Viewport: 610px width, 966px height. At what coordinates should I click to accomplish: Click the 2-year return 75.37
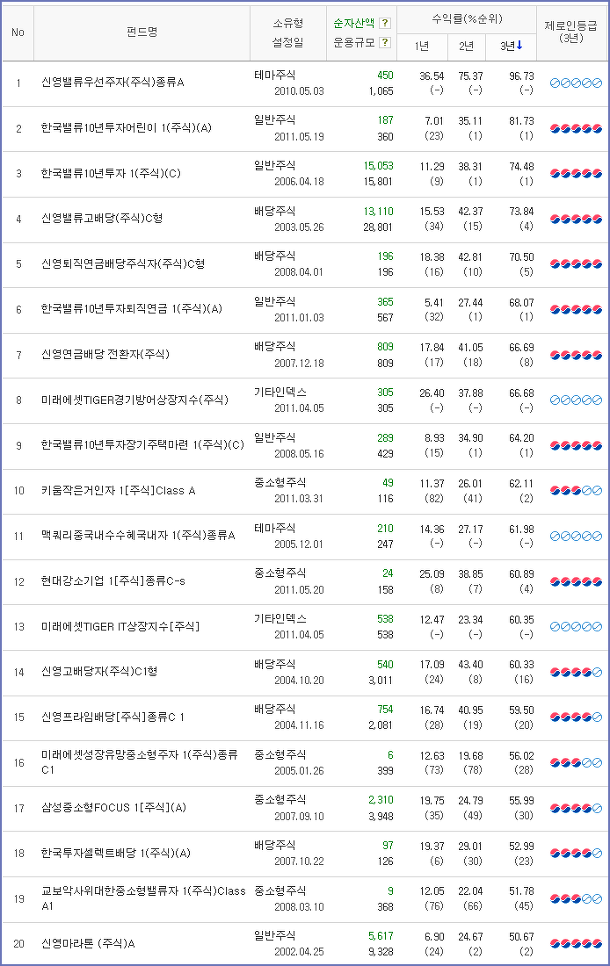click(x=471, y=76)
